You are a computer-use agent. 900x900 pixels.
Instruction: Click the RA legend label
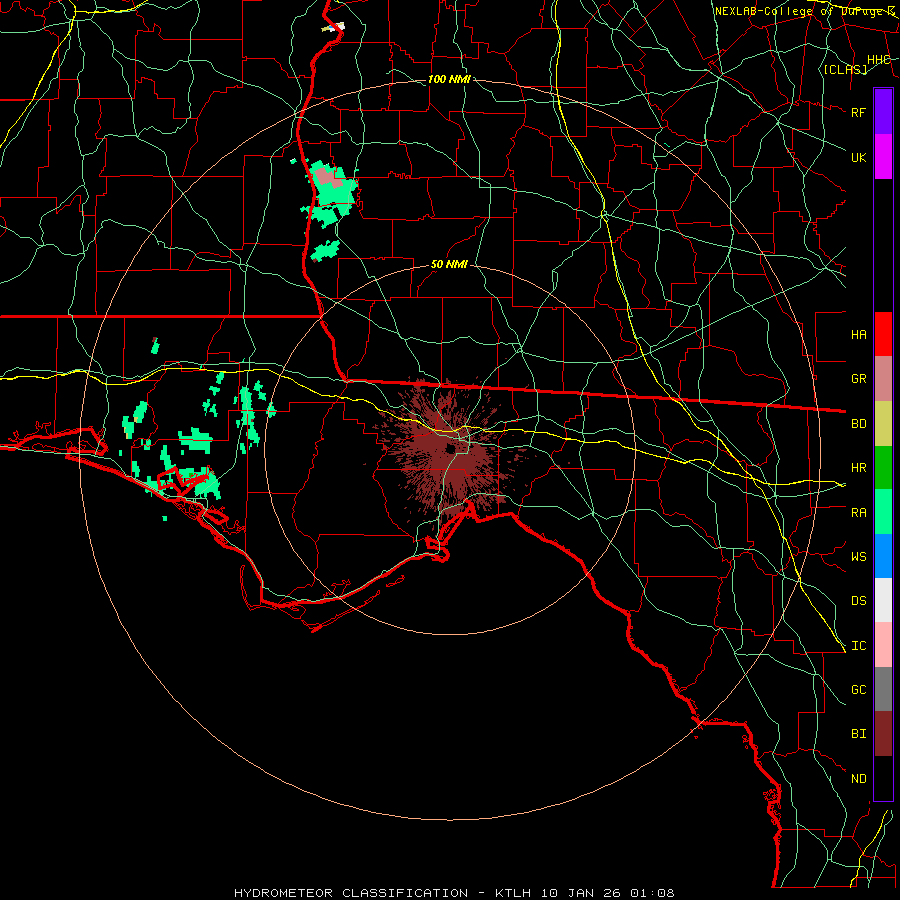(858, 512)
